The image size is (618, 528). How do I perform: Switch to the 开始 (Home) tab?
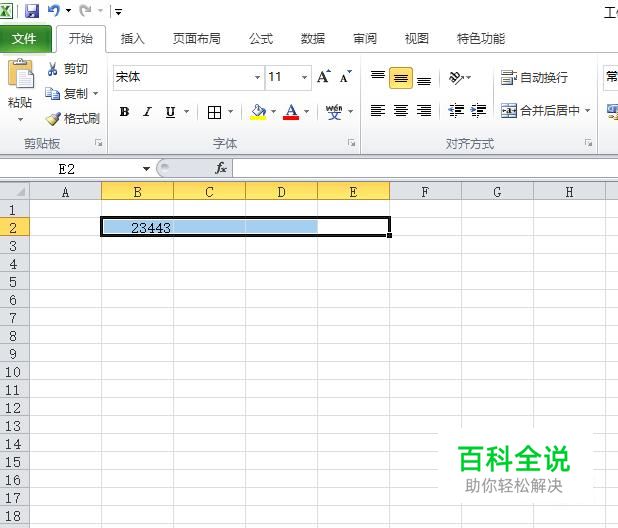[81, 39]
